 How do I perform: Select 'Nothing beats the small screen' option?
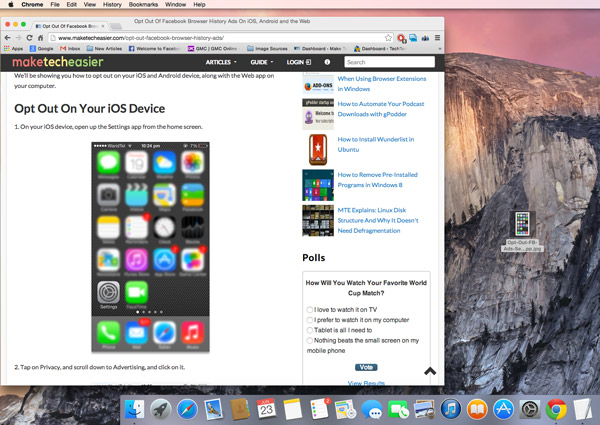pyautogui.click(x=309, y=340)
